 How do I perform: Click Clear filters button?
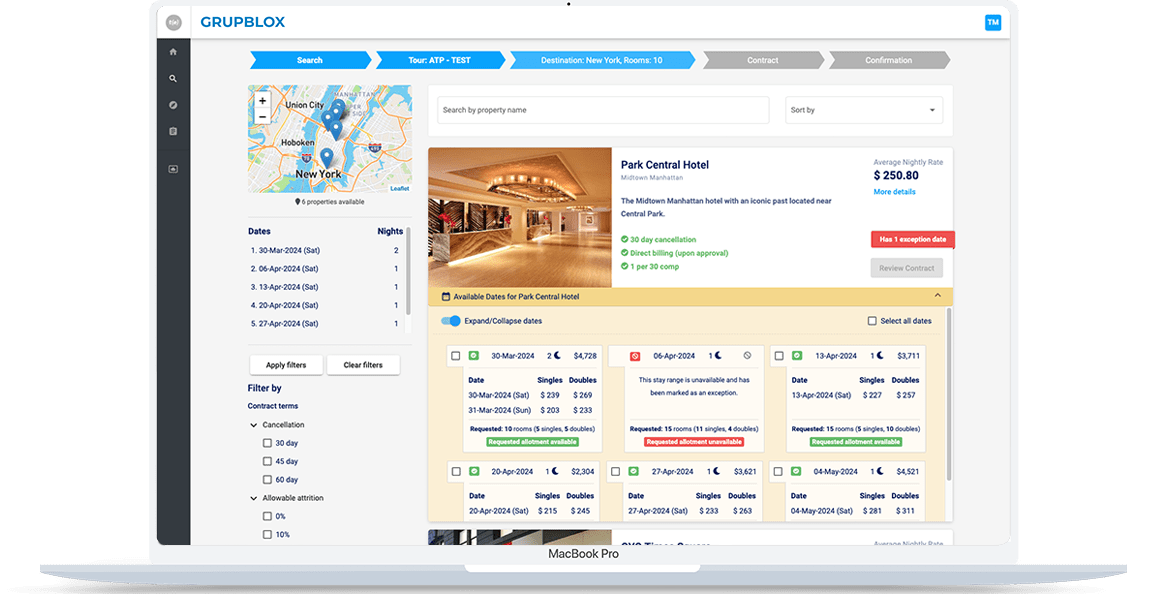(363, 365)
